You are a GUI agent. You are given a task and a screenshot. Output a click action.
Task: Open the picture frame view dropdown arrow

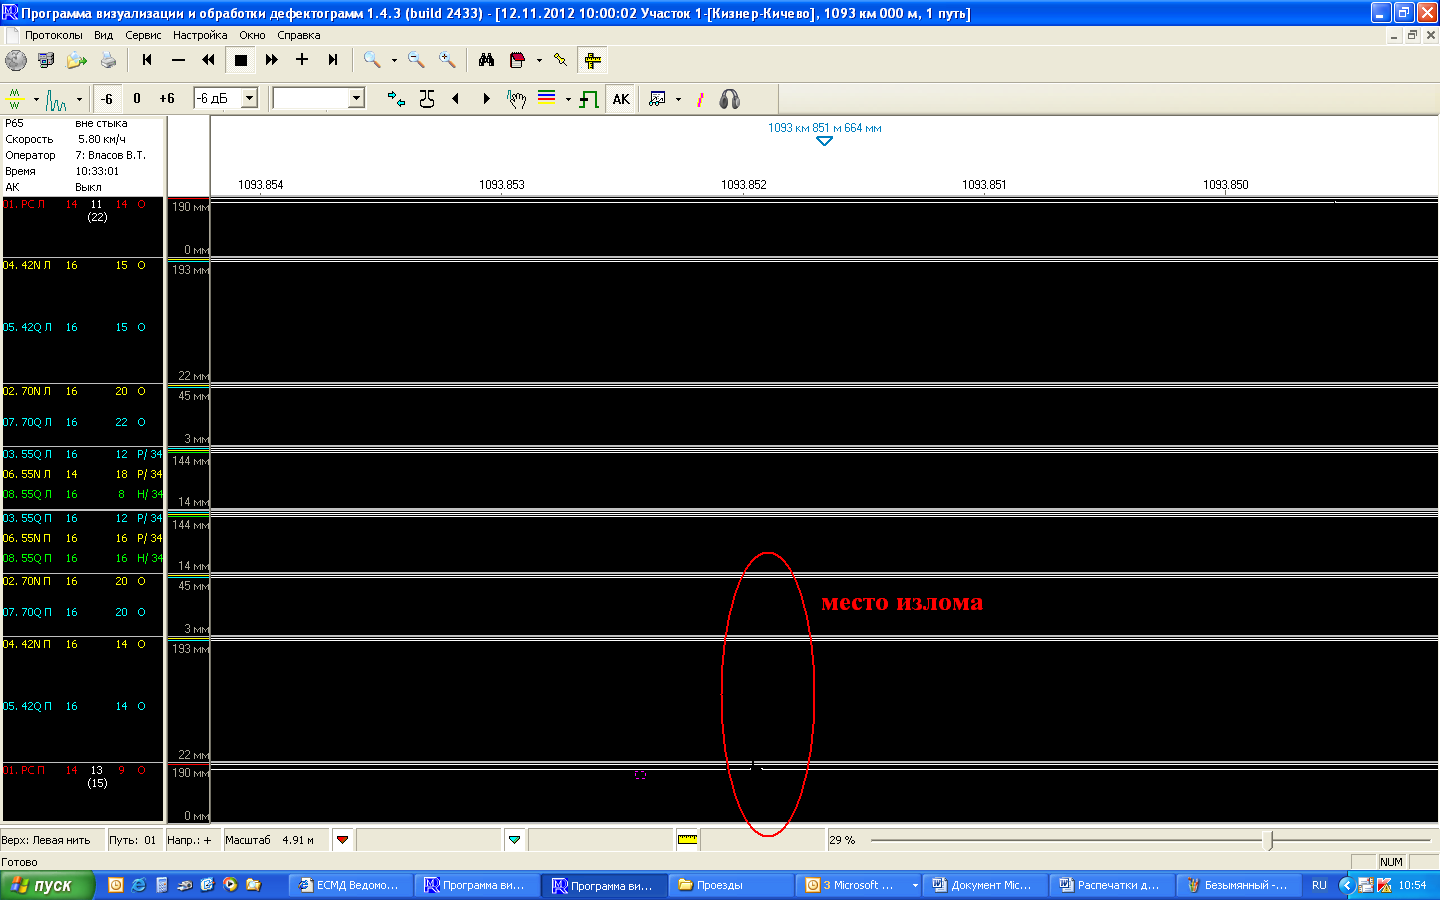(679, 99)
